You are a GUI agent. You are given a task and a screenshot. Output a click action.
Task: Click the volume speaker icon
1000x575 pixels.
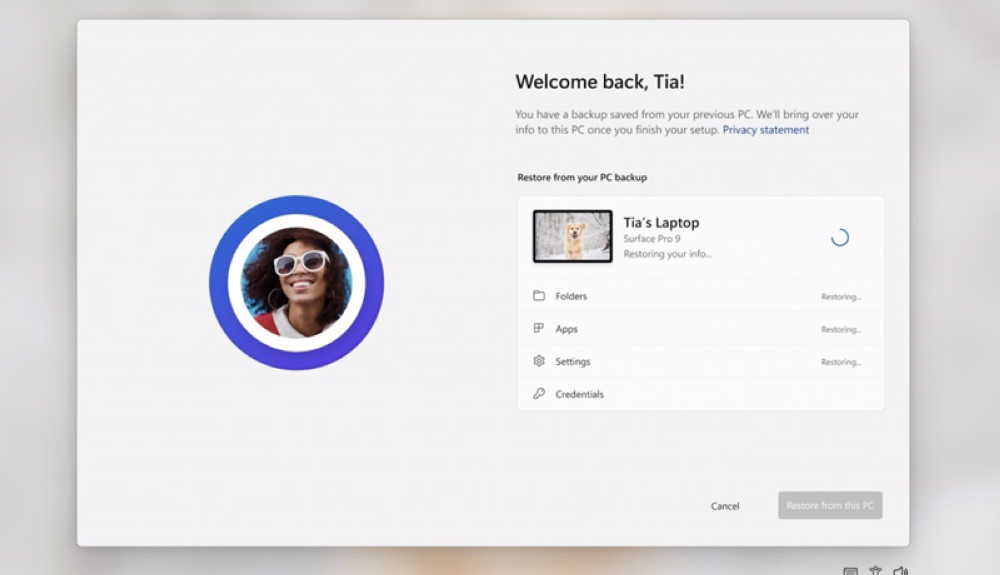pos(900,571)
